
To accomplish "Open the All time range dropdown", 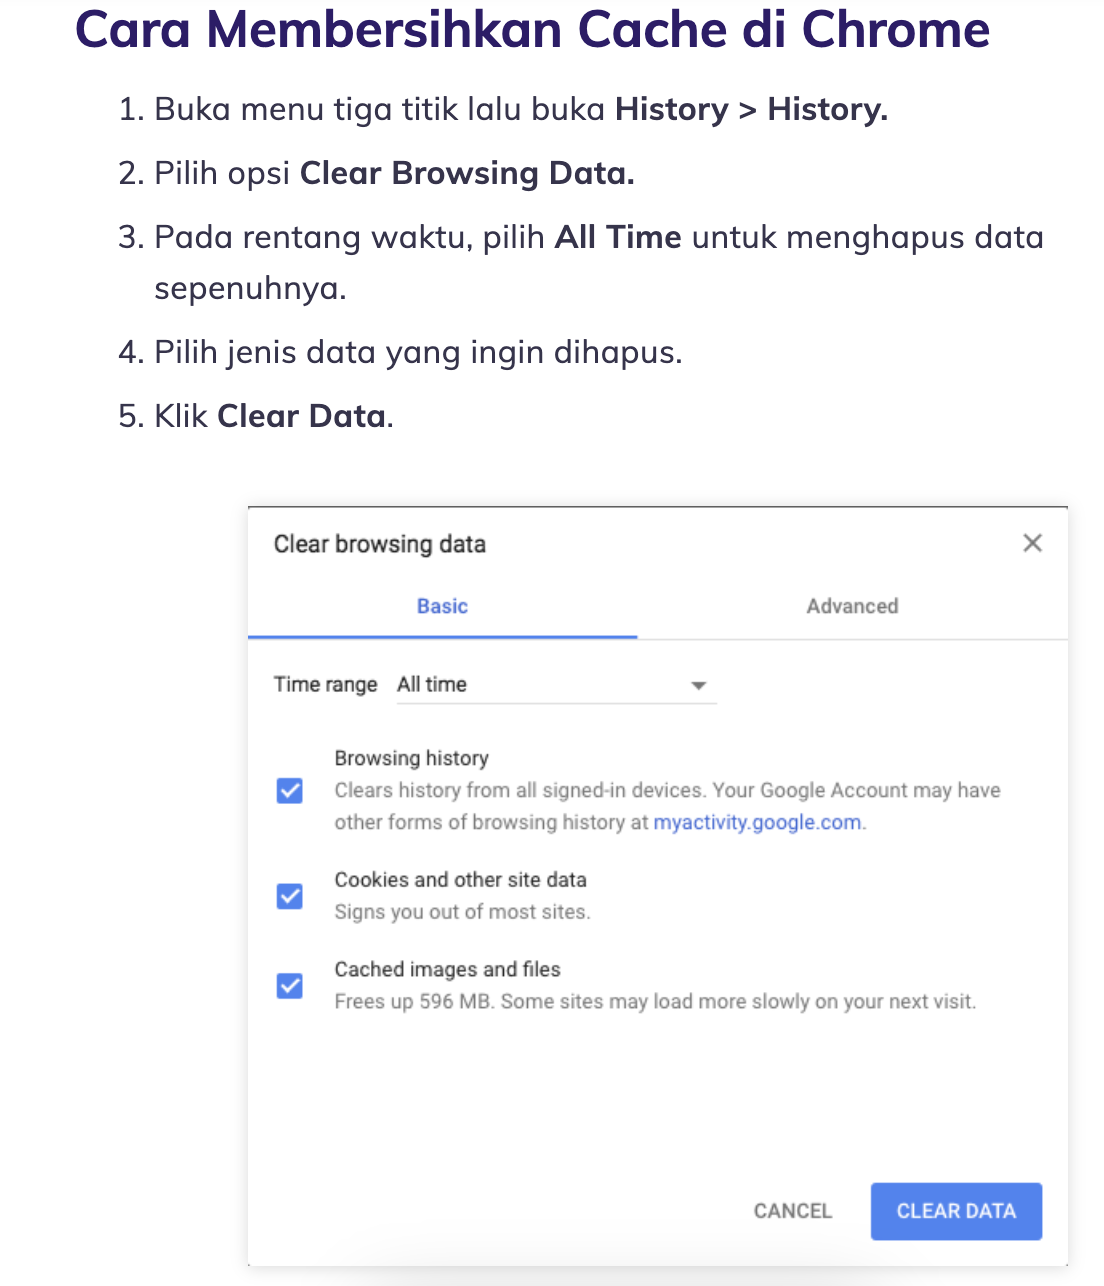I will pyautogui.click(x=556, y=685).
